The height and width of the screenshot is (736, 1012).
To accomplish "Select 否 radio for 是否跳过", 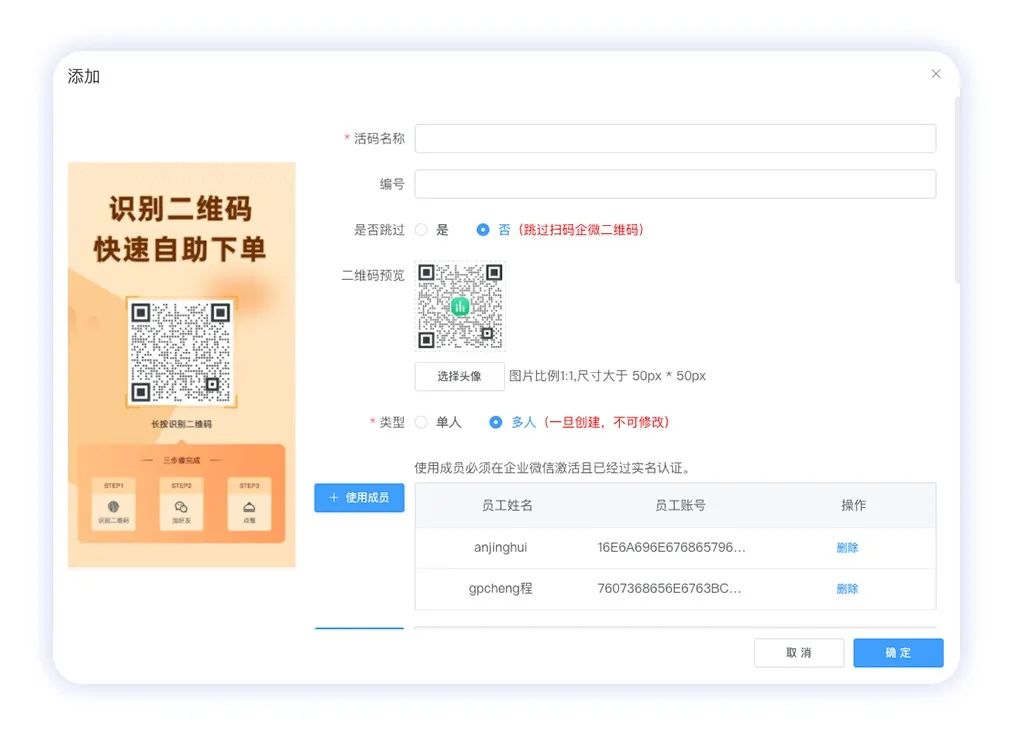I will tap(483, 230).
